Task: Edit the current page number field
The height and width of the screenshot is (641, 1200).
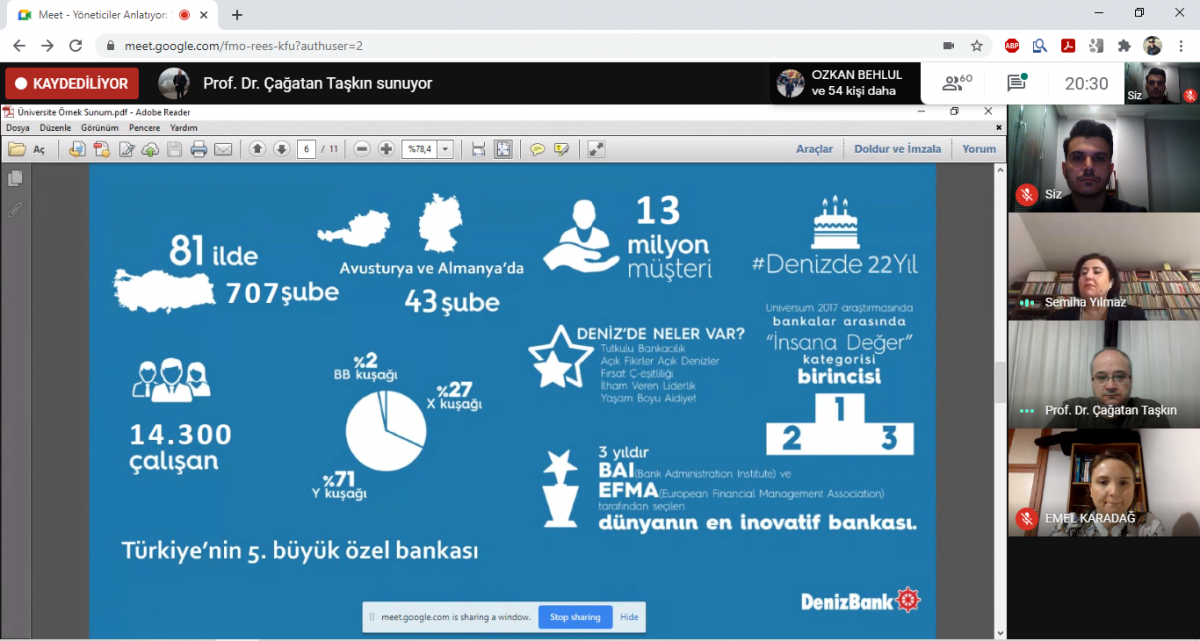Action: tap(306, 149)
